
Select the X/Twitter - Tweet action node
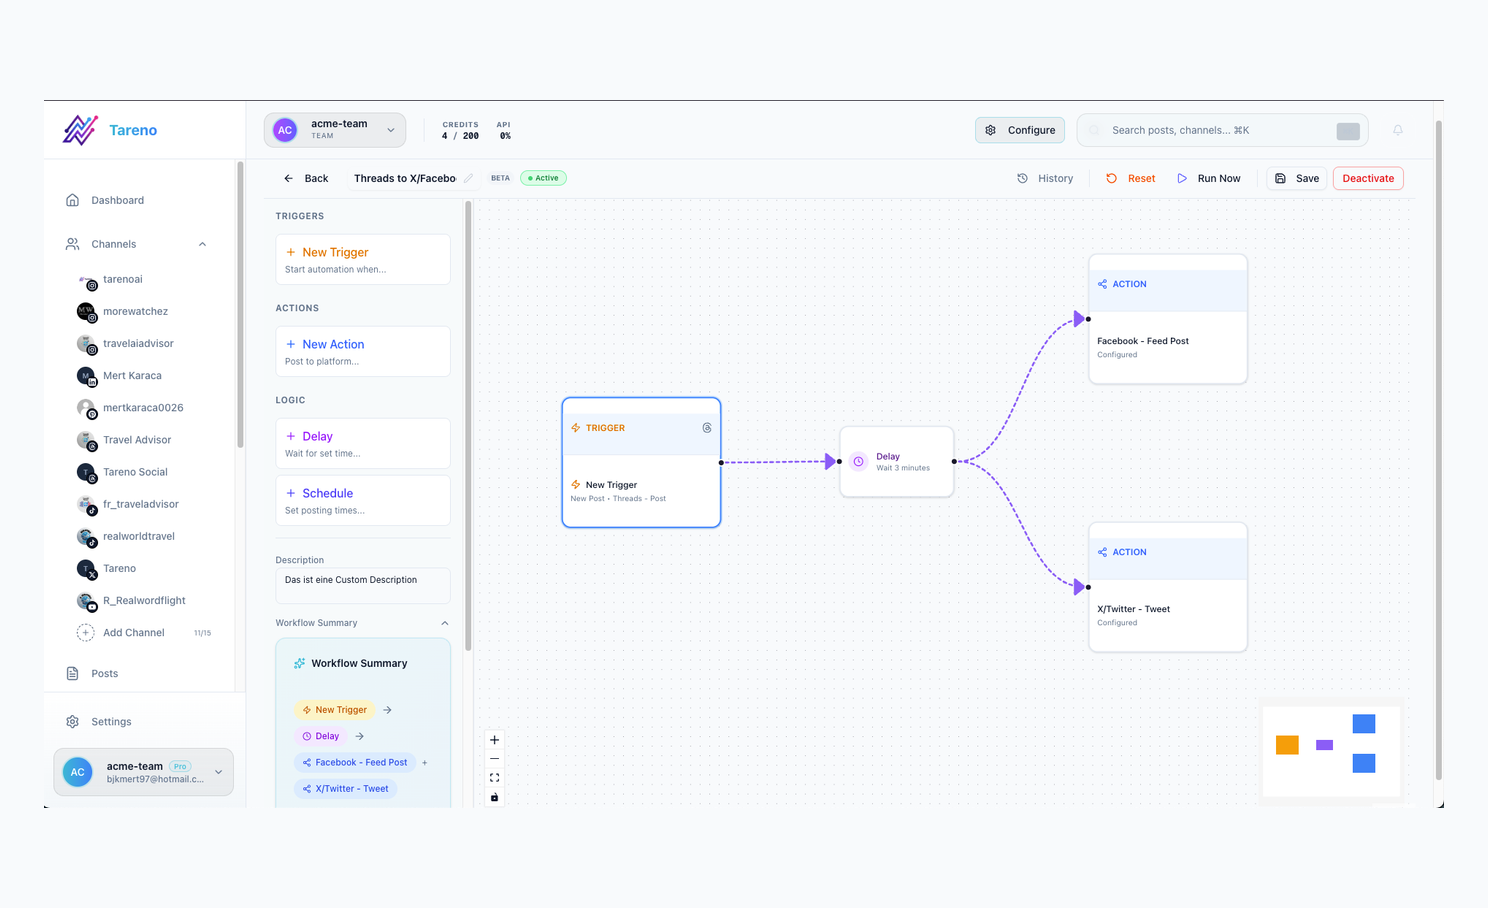point(1167,587)
